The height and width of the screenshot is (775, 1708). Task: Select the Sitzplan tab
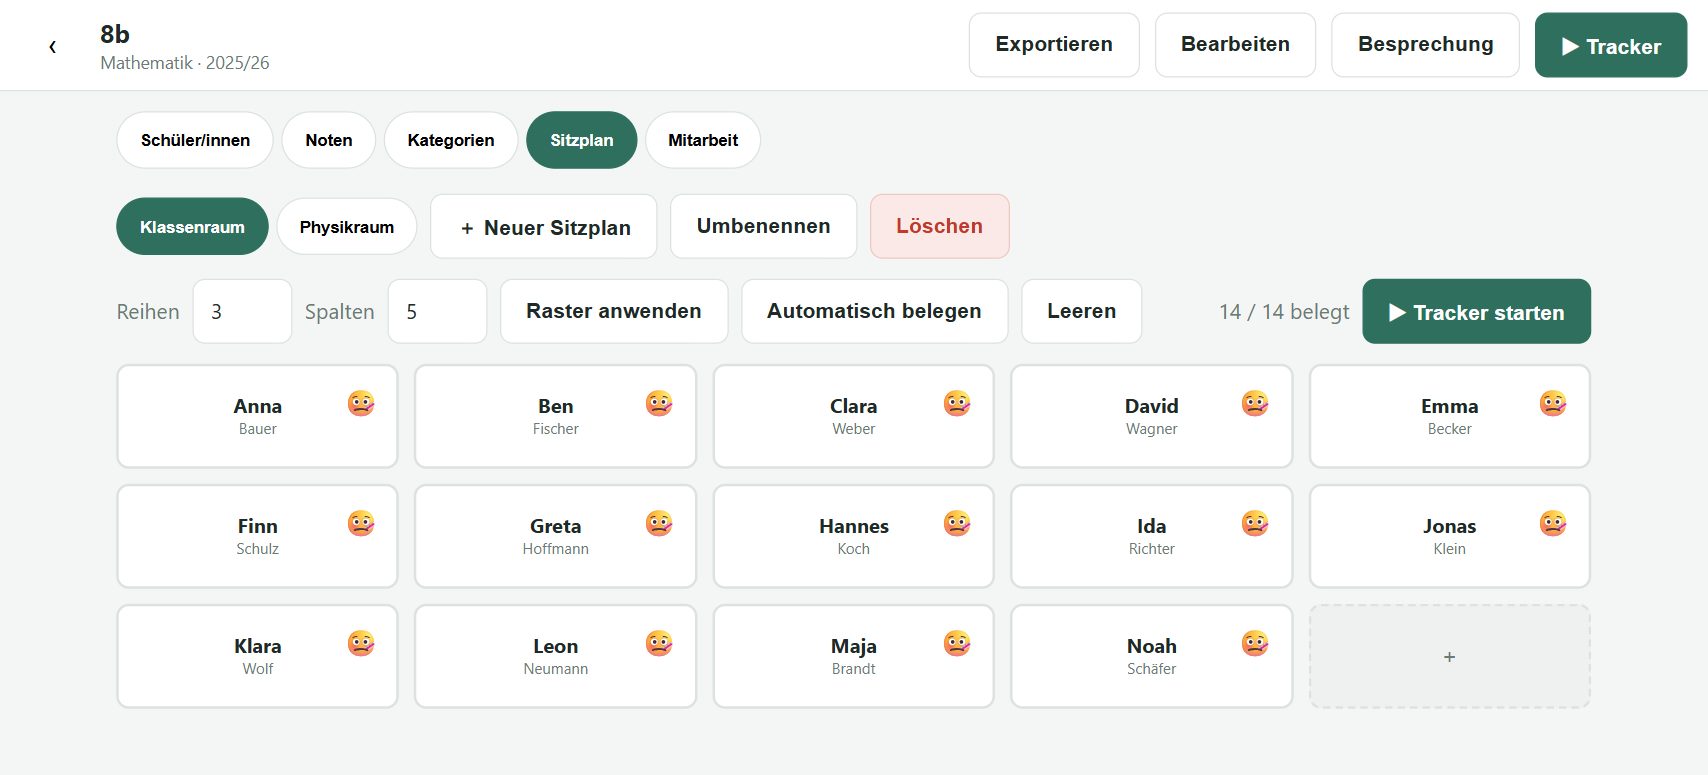pos(582,140)
